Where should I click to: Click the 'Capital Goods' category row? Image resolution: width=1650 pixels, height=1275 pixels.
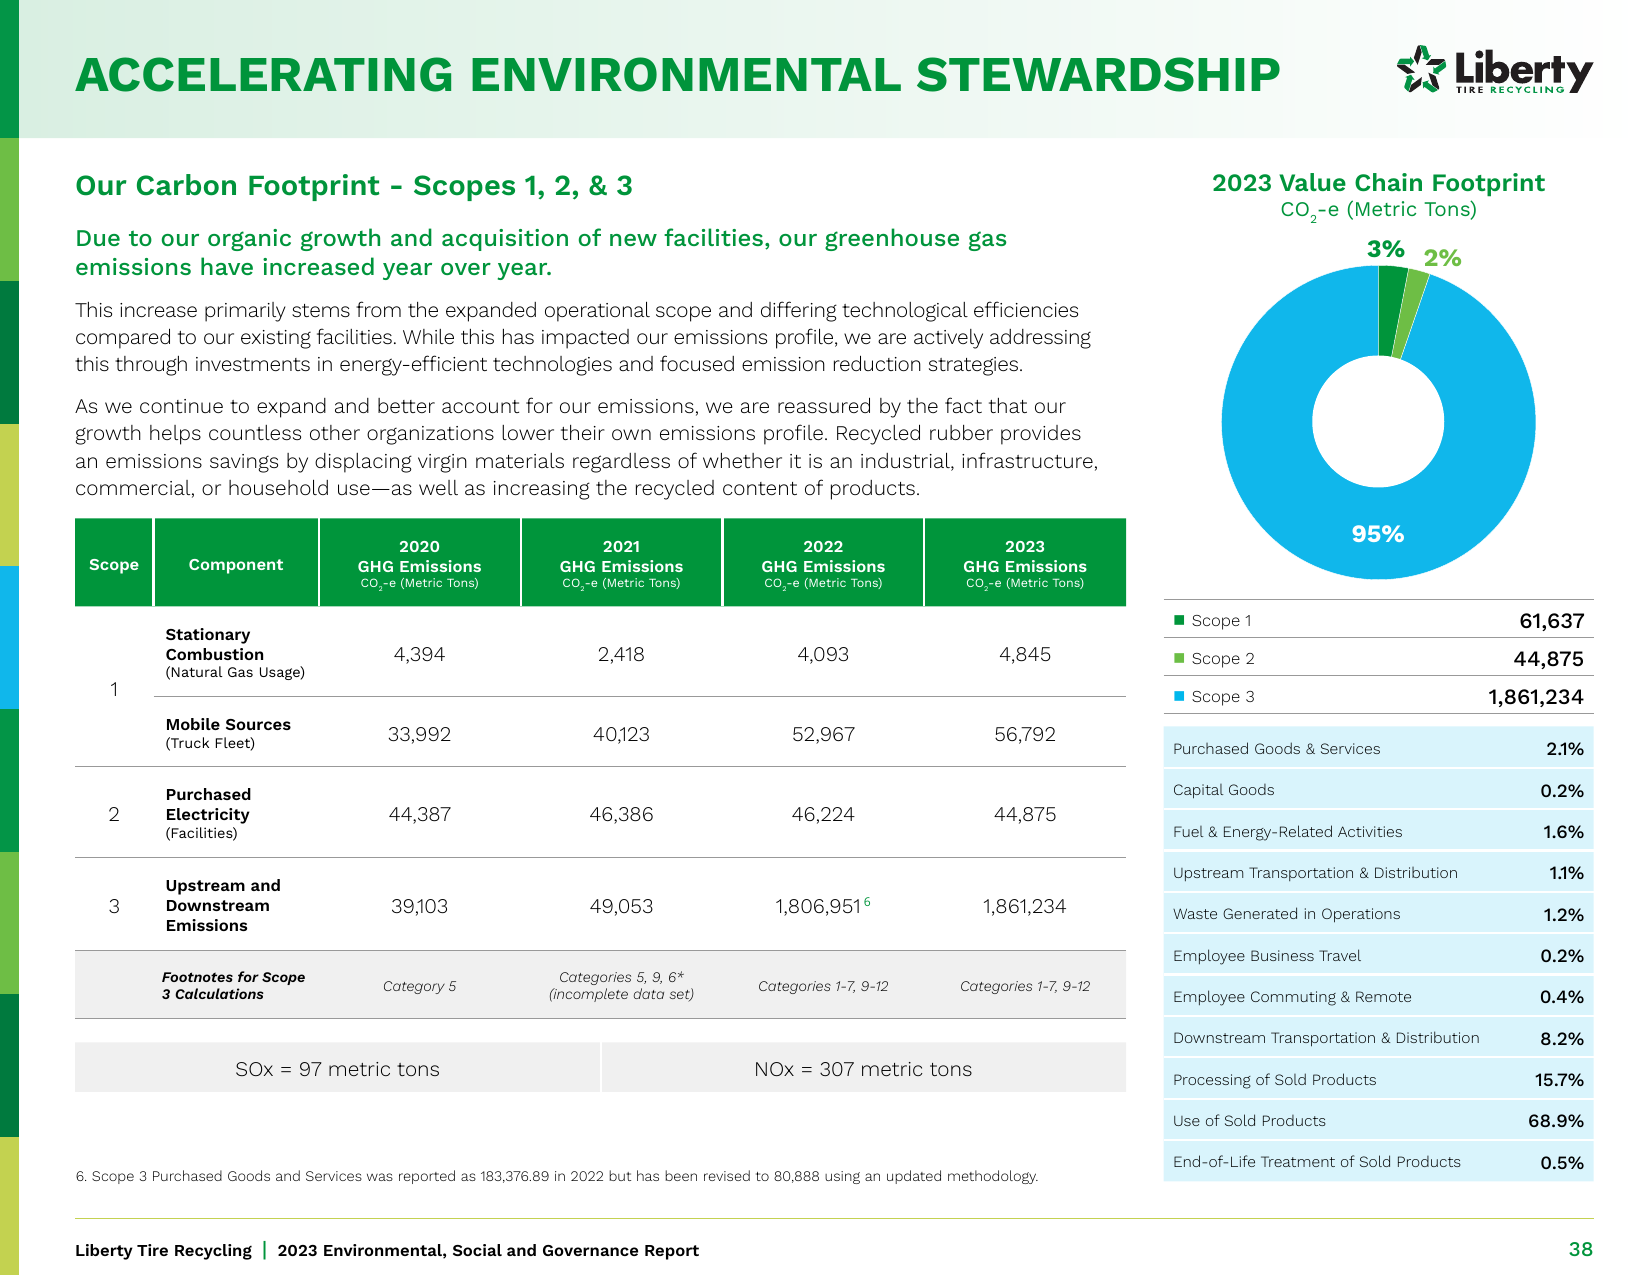[x=1378, y=790]
